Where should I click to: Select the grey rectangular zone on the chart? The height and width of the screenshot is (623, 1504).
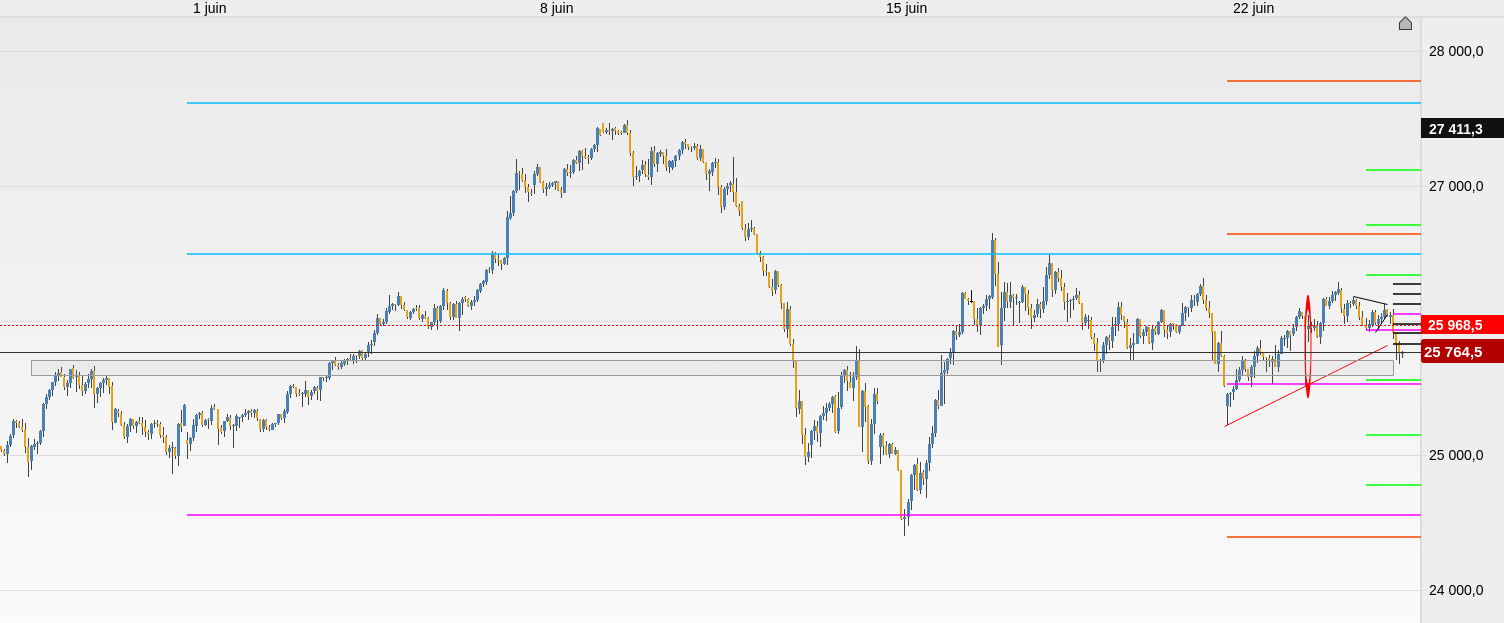[600, 368]
